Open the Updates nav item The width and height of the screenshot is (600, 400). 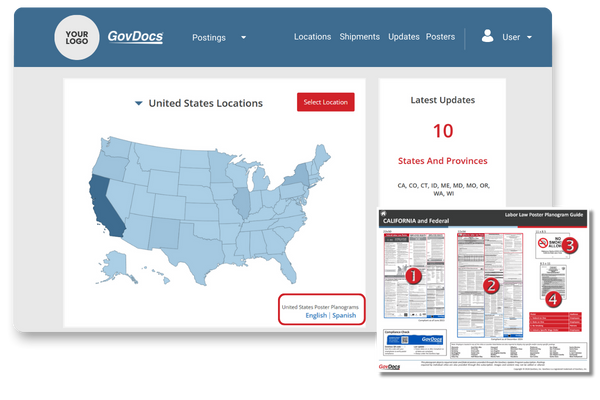click(404, 37)
